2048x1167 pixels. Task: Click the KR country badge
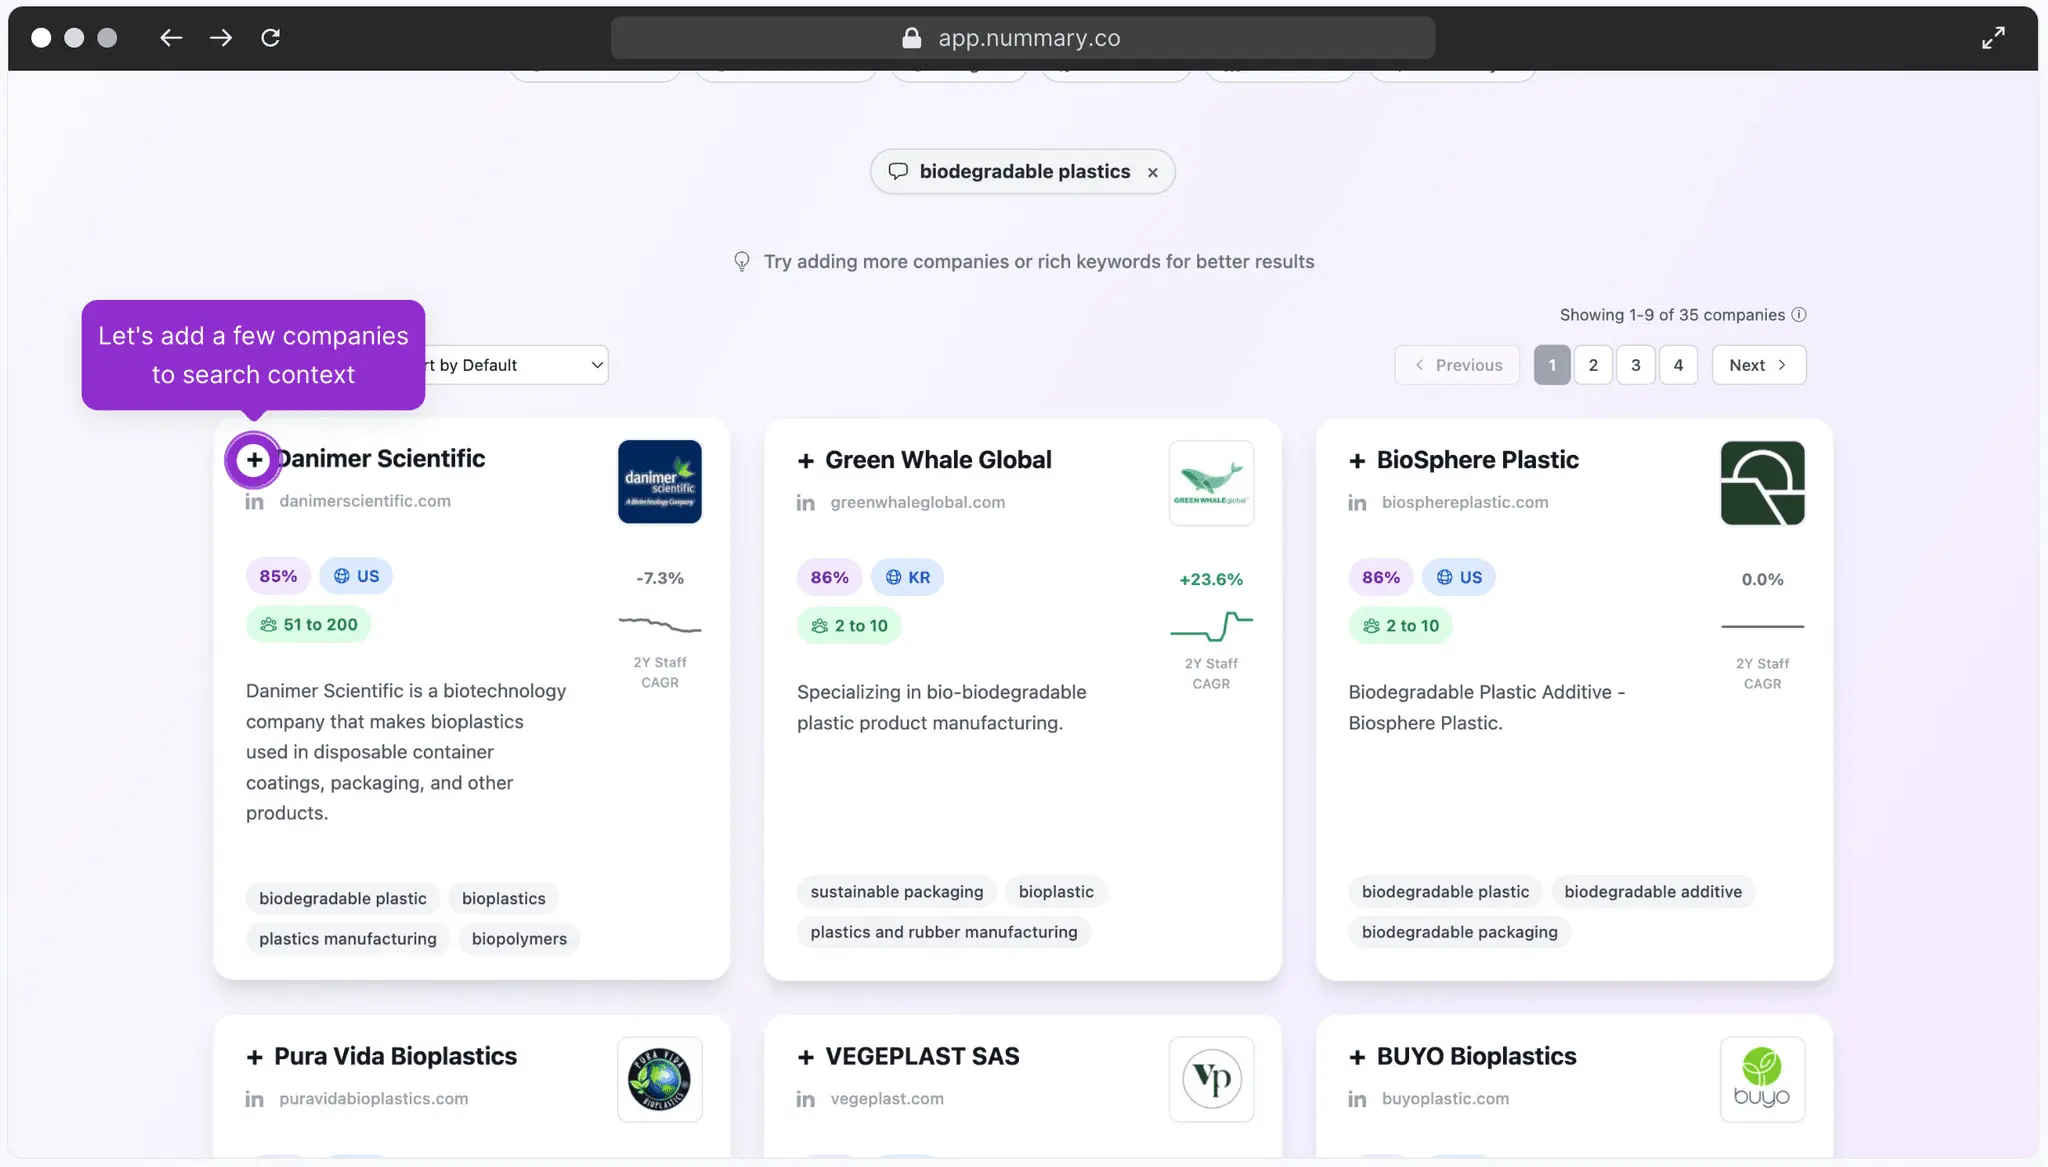click(x=907, y=578)
